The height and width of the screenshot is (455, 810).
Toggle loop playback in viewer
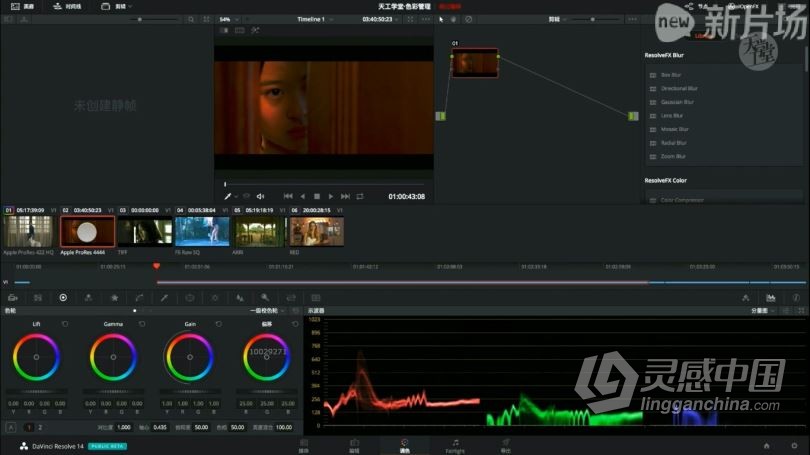click(360, 196)
